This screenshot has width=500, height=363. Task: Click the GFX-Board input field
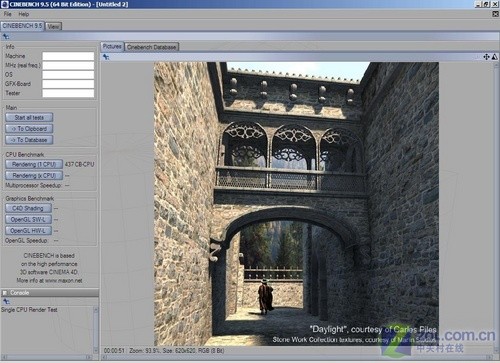(68, 84)
